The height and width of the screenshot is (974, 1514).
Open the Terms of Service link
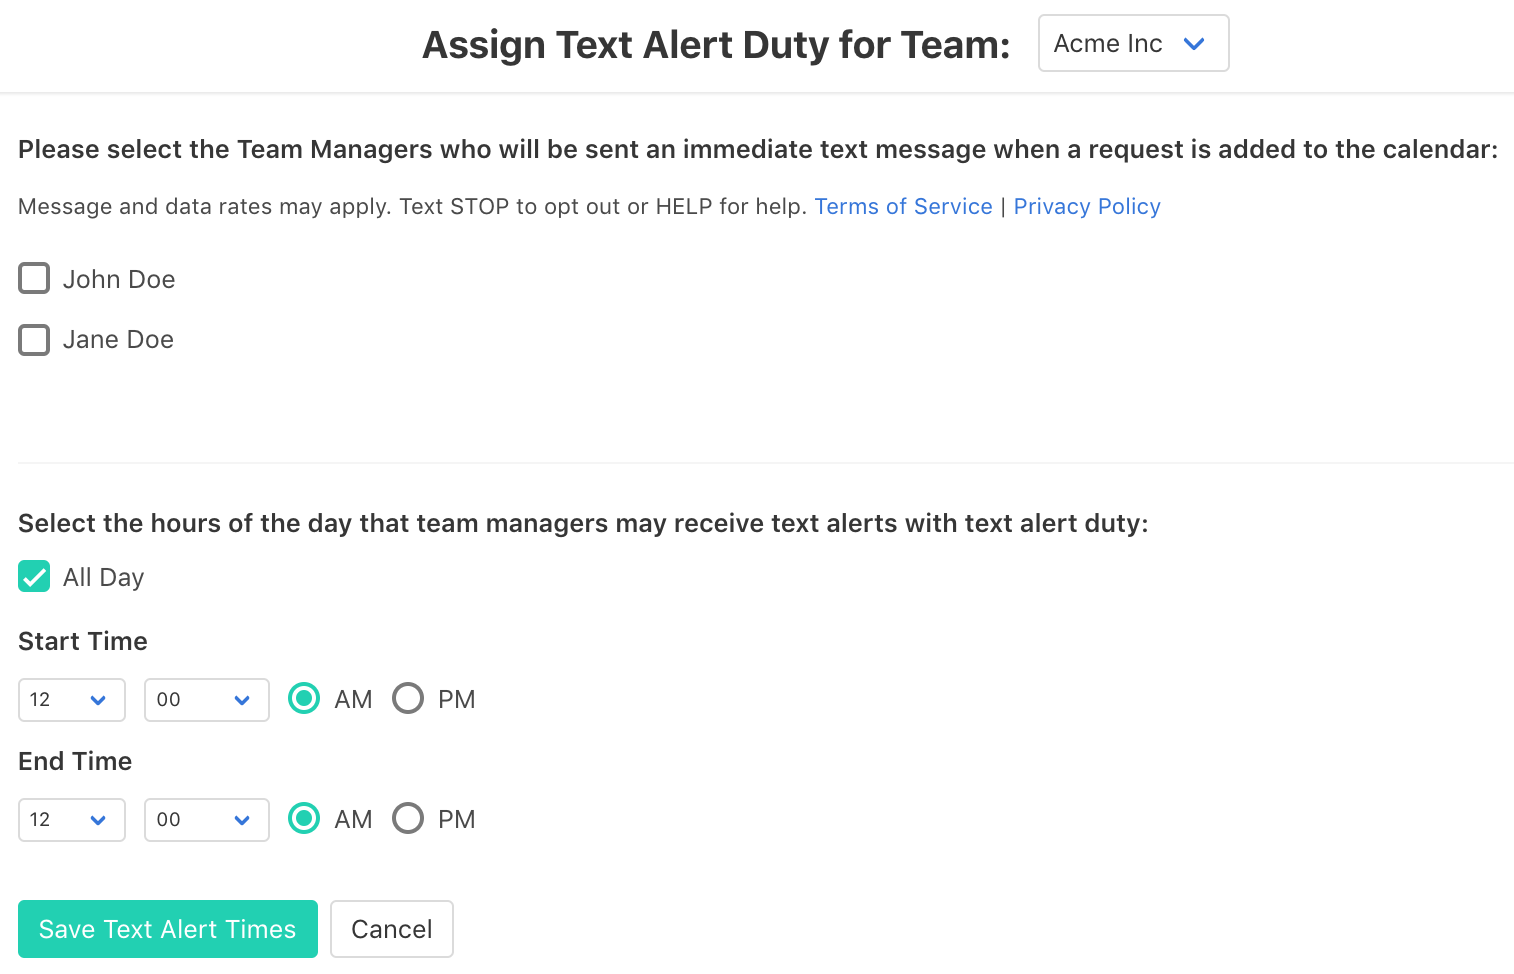903,207
